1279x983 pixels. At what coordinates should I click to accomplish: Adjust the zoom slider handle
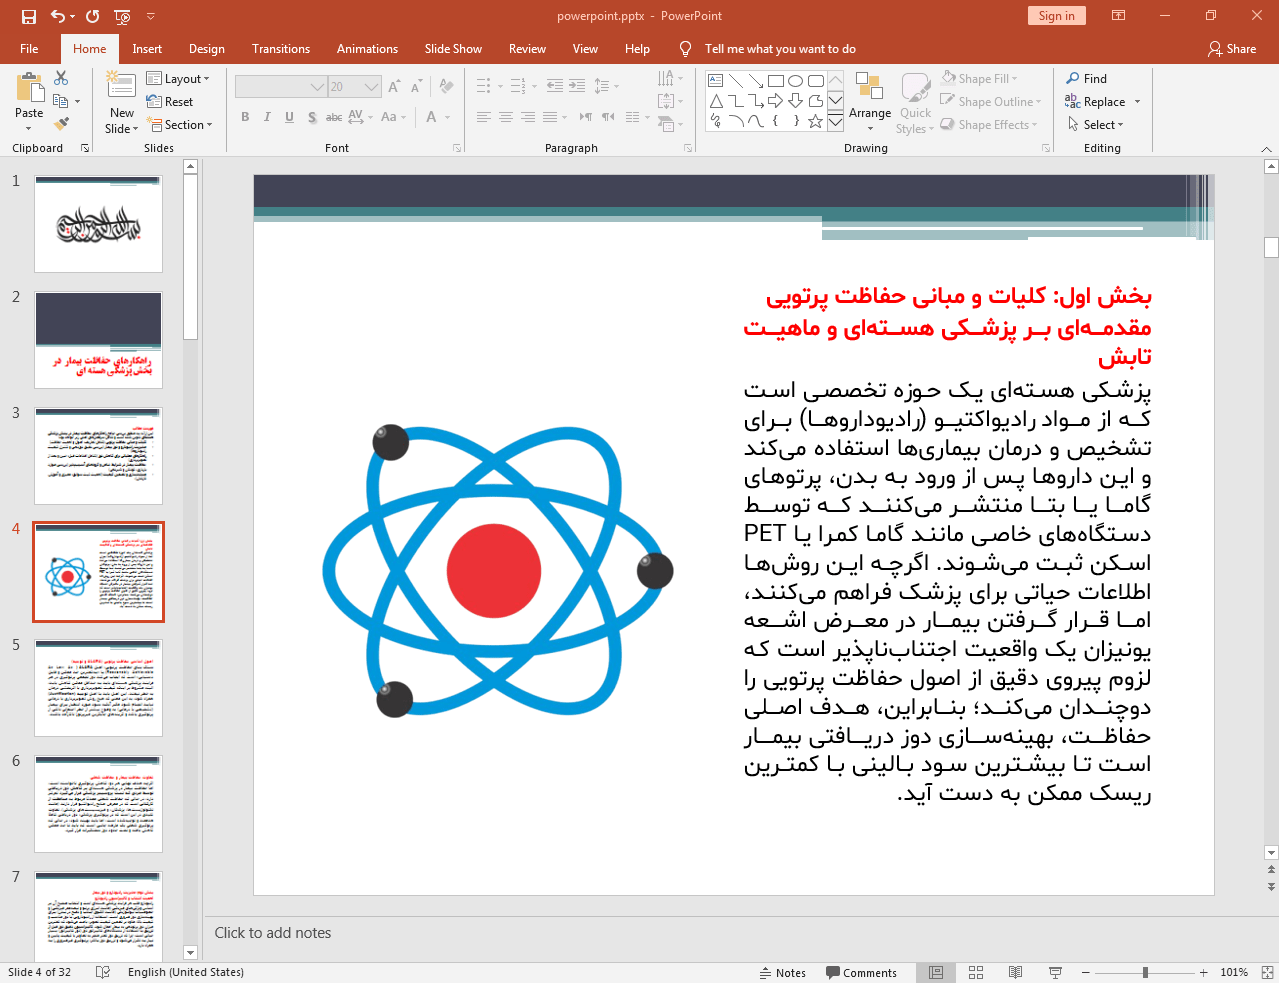tap(1145, 972)
